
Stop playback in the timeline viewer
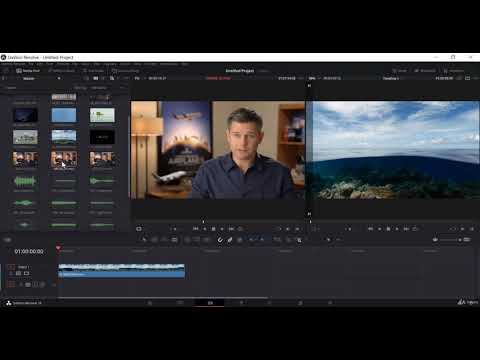(x=388, y=229)
